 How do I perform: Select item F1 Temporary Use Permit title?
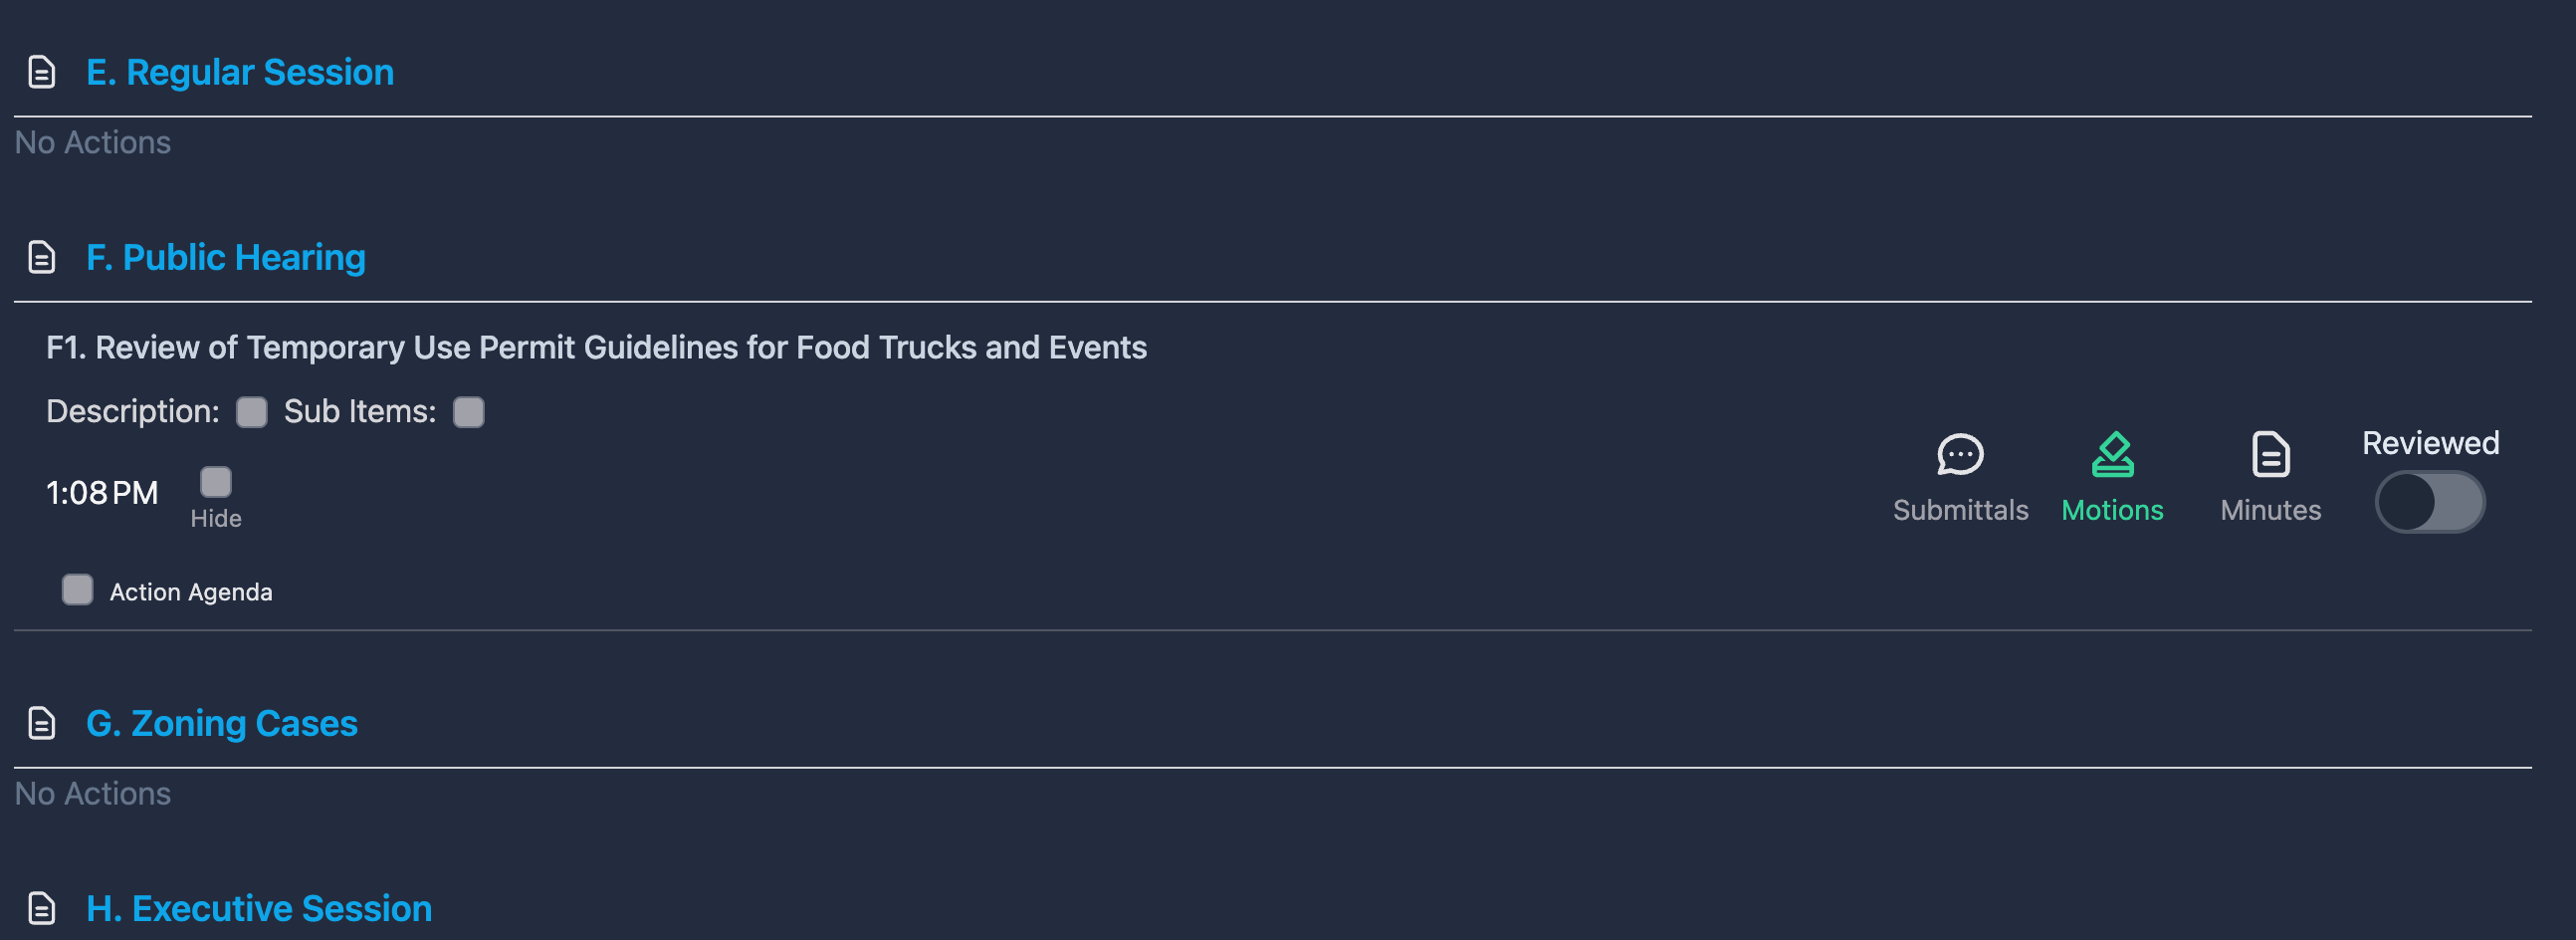point(596,348)
